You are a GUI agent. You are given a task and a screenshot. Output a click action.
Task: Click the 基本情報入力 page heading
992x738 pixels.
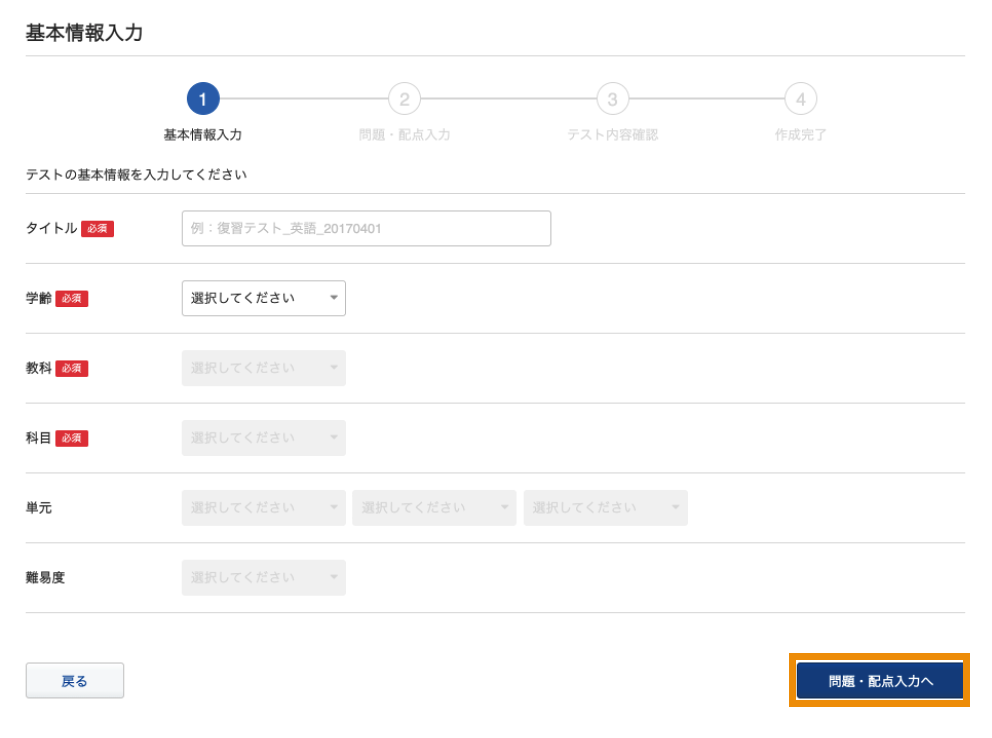(84, 33)
